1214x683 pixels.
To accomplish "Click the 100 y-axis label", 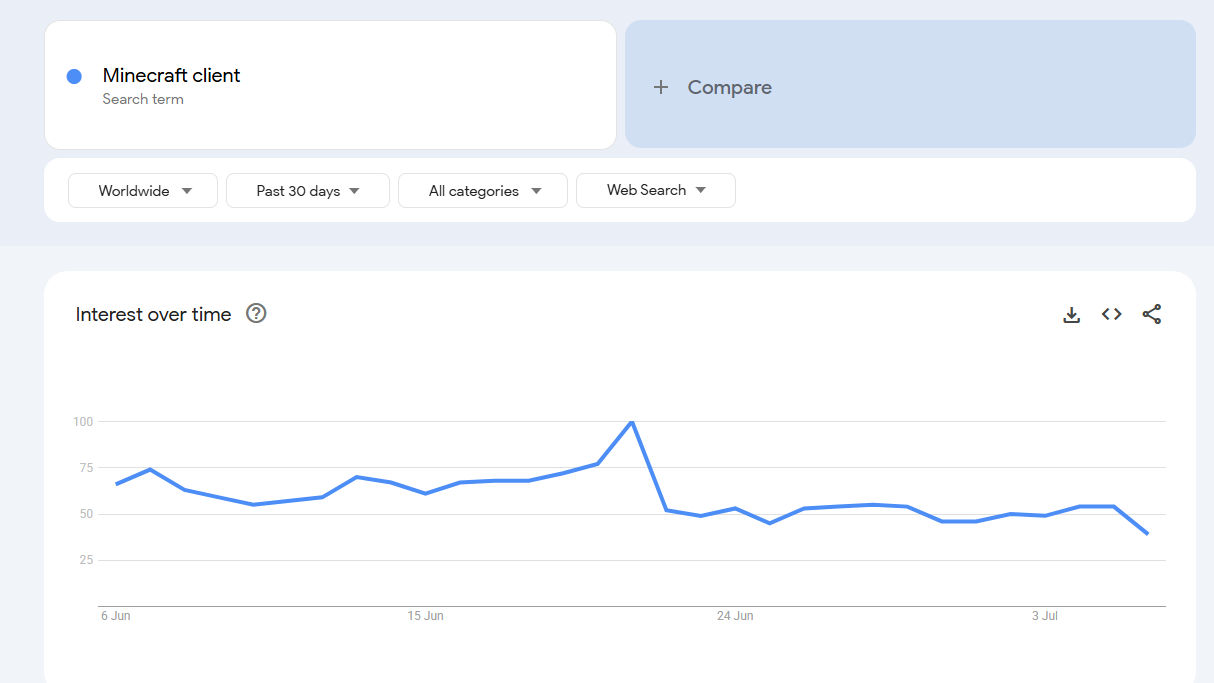I will (x=83, y=422).
